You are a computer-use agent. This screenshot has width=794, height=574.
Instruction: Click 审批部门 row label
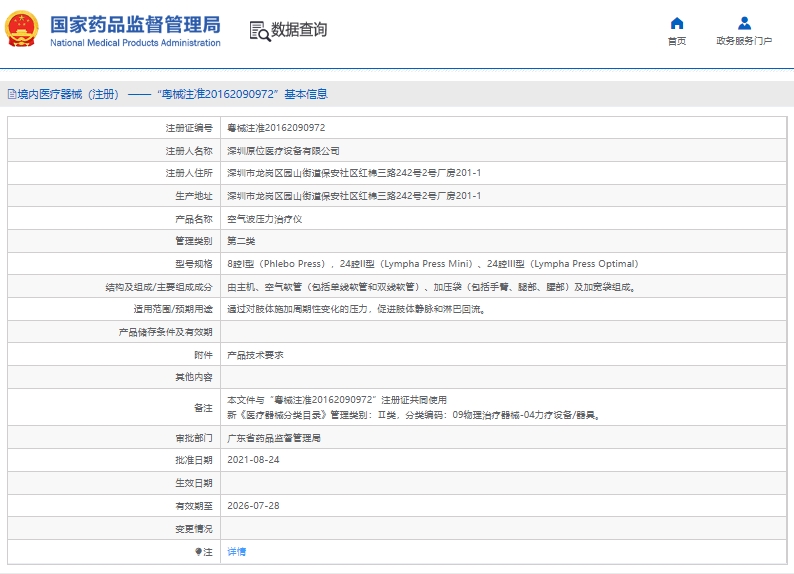click(194, 438)
